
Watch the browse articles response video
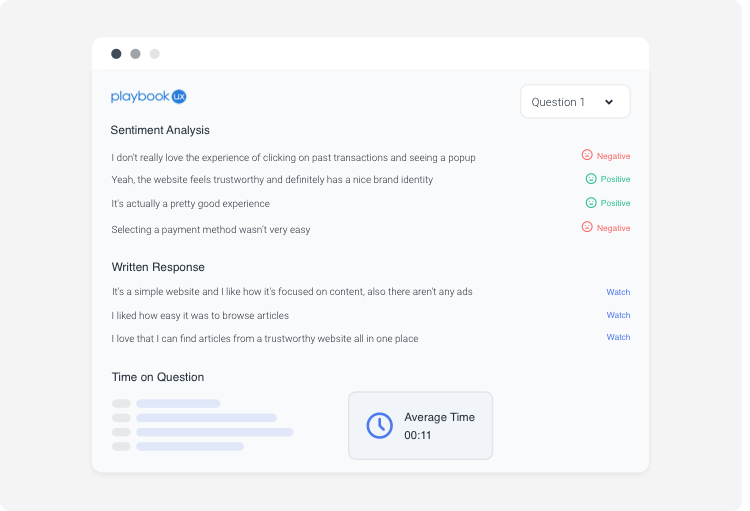[x=618, y=315]
